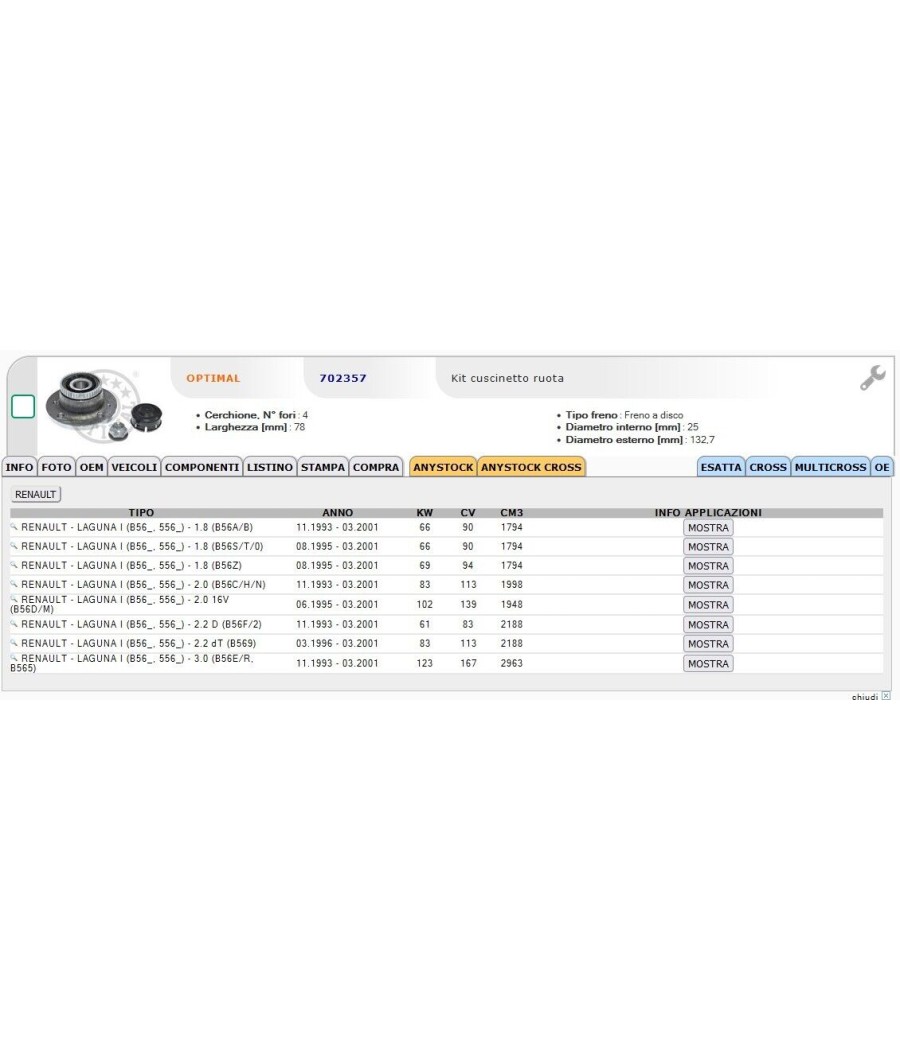Viewport: 900px width, 1050px height.
Task: Open the MULTICROSS tab
Action: click(x=830, y=467)
